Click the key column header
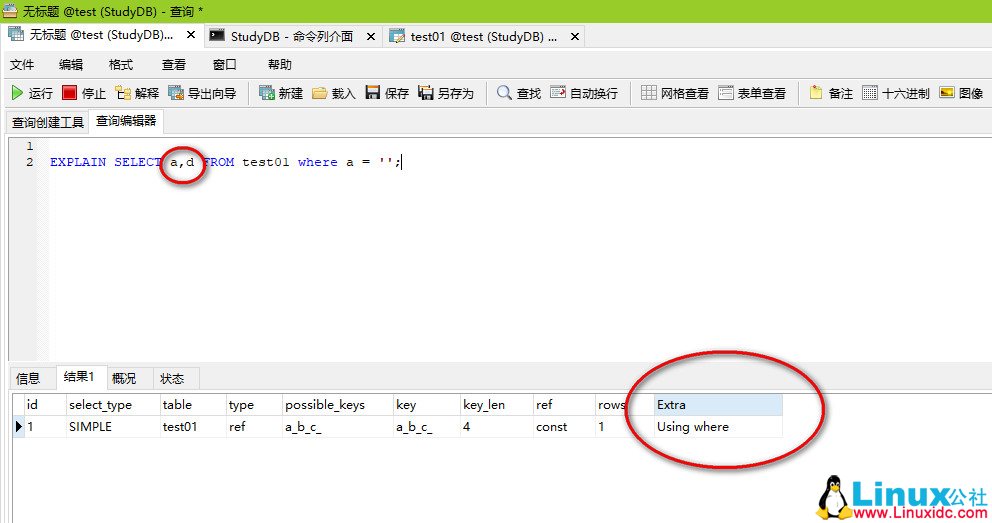 point(427,405)
